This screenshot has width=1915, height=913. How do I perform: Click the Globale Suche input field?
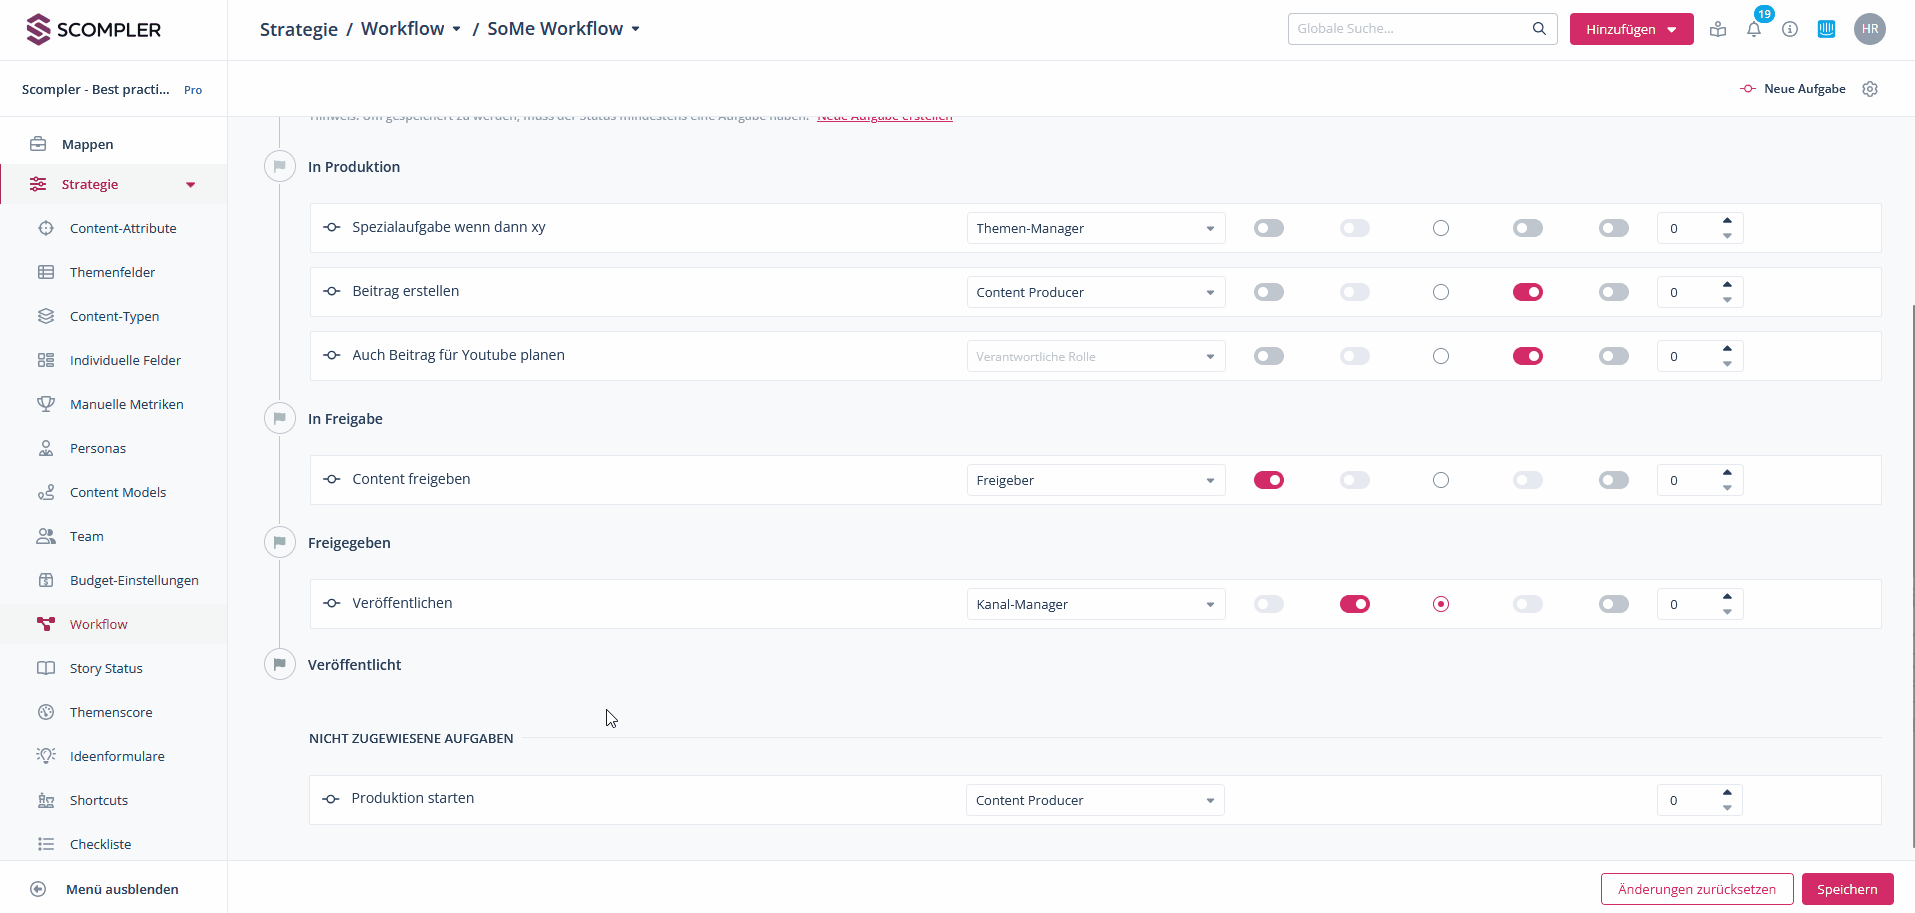[x=1410, y=29]
